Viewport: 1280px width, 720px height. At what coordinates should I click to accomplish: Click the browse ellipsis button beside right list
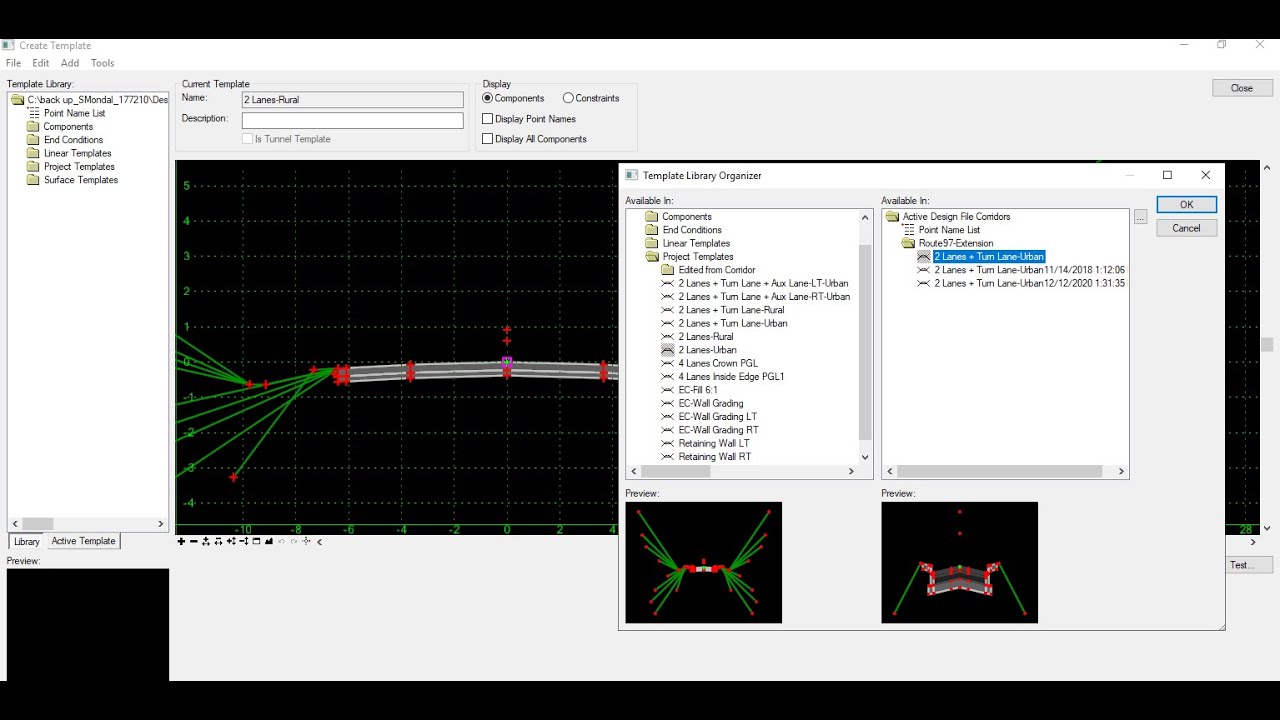(x=1140, y=217)
